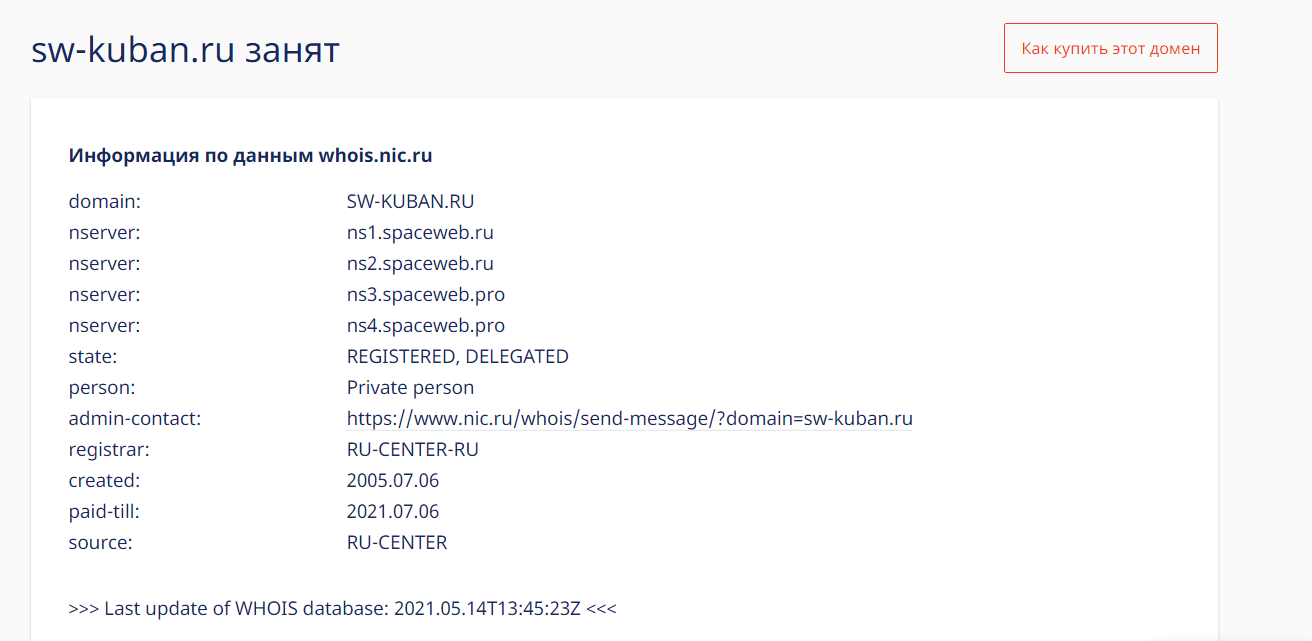This screenshot has height=641, width=1312.
Task: Click the created date 2005.07.06
Action: [393, 480]
